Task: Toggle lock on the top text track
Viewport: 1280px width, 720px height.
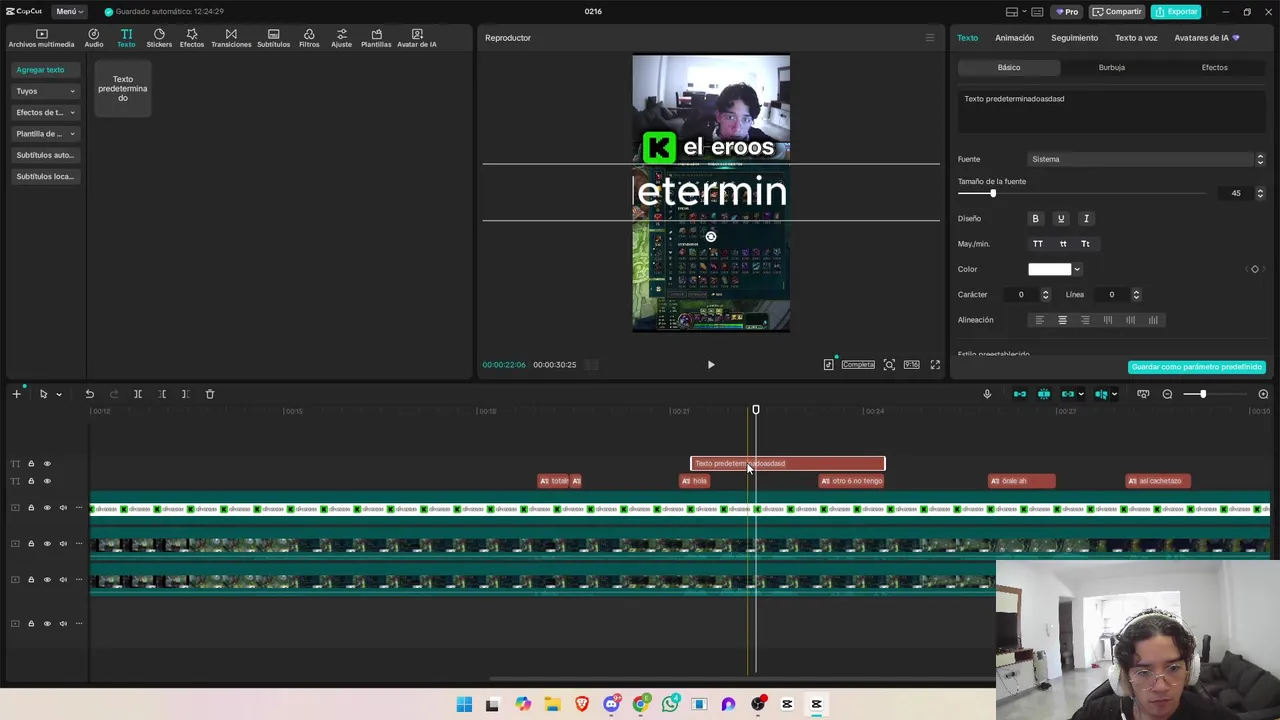Action: [31, 464]
